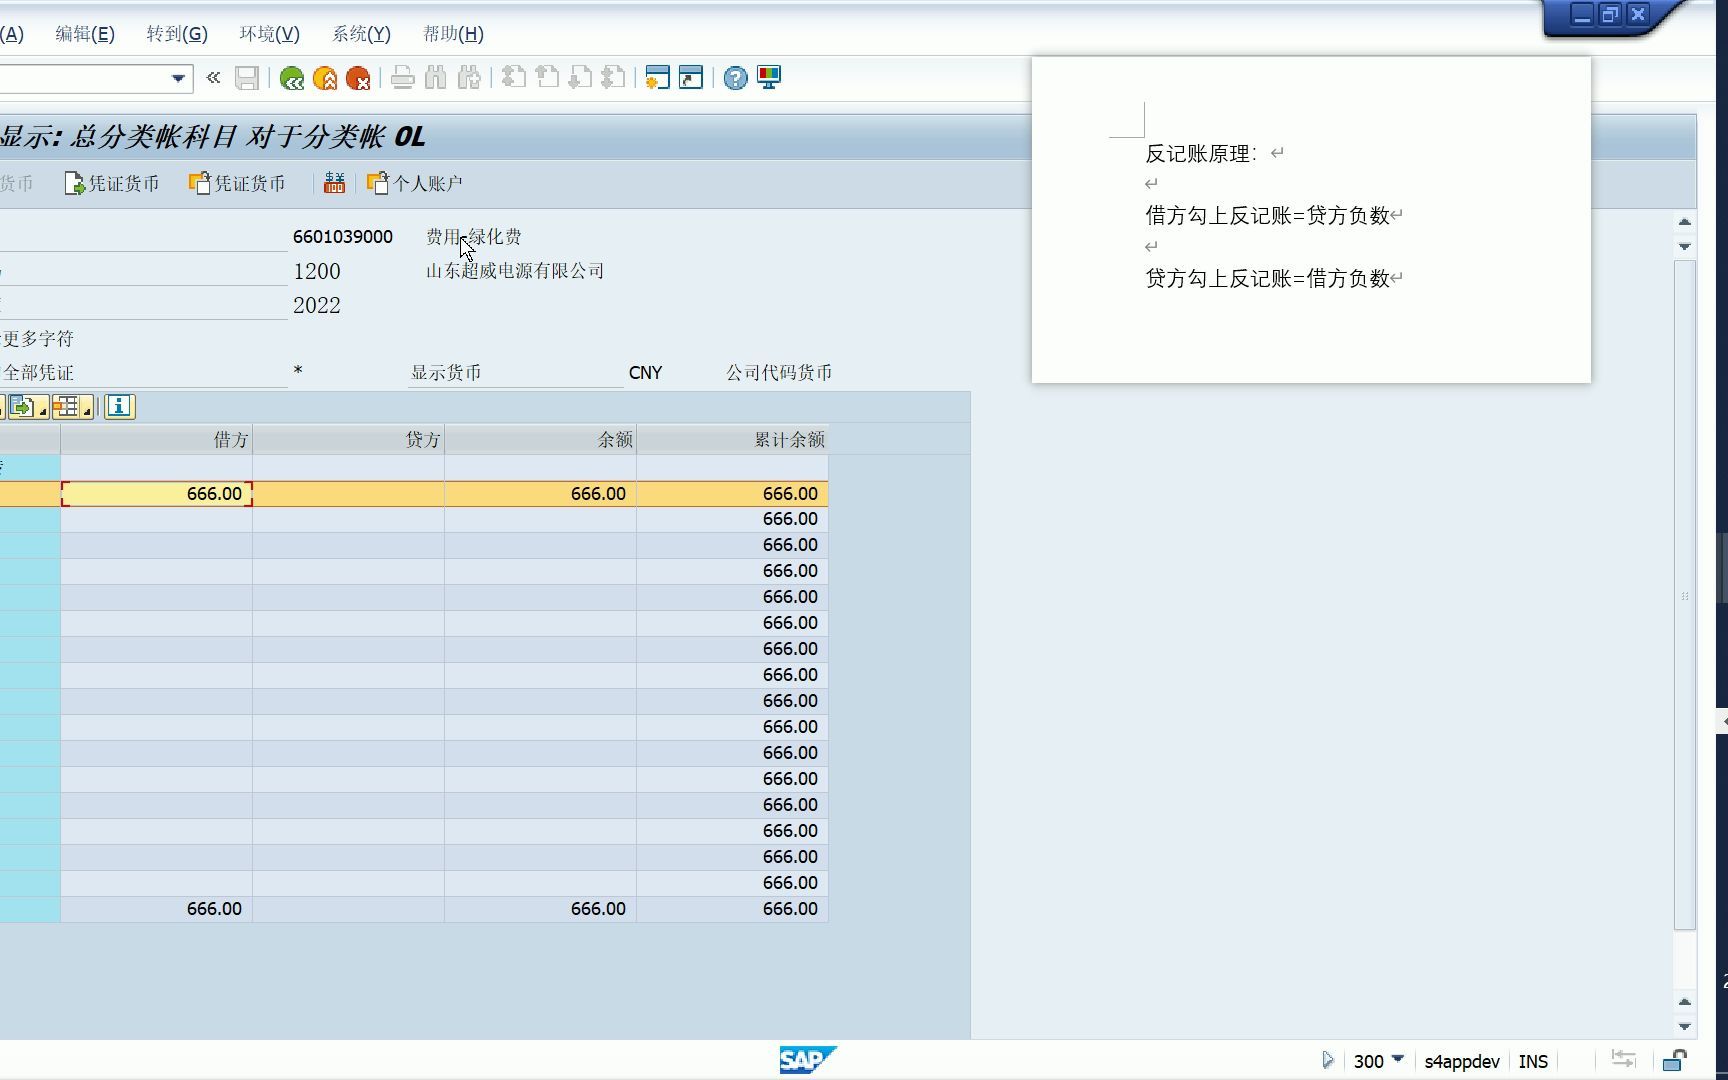The image size is (1728, 1080).
Task: Select the highlighted 借方 666.00 cell
Action: (x=156, y=494)
